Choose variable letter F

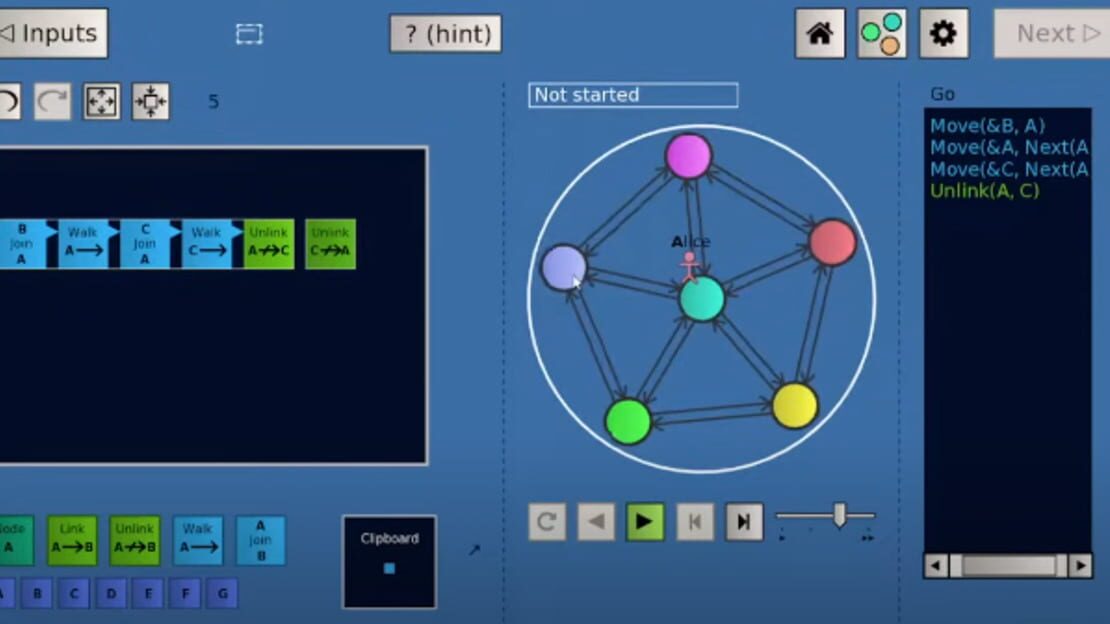coord(185,594)
